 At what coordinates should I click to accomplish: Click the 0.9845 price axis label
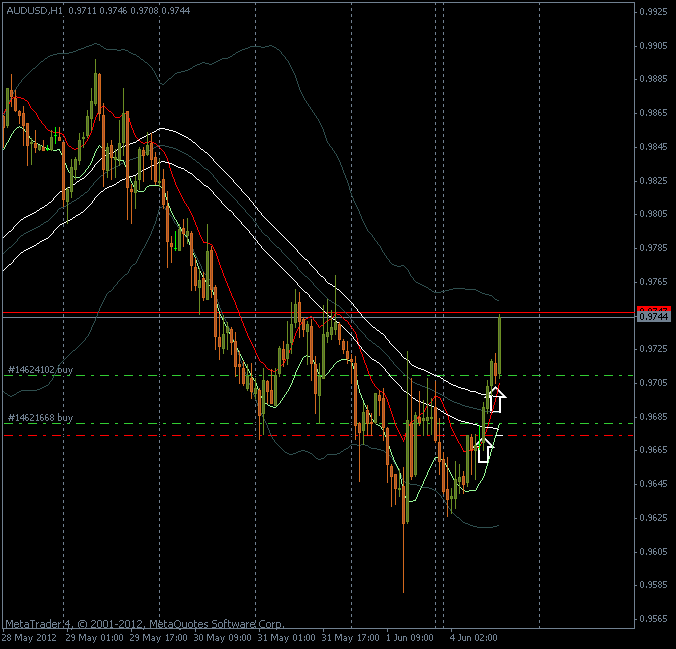coord(654,147)
